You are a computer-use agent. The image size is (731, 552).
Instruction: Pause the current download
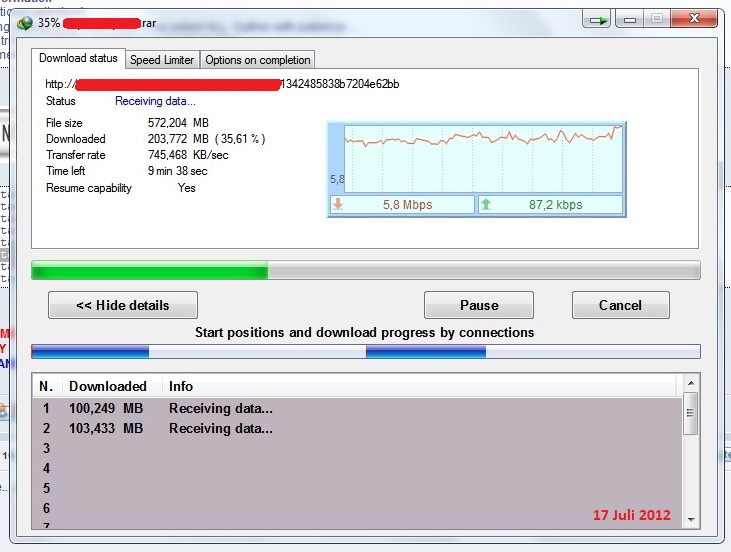[479, 305]
